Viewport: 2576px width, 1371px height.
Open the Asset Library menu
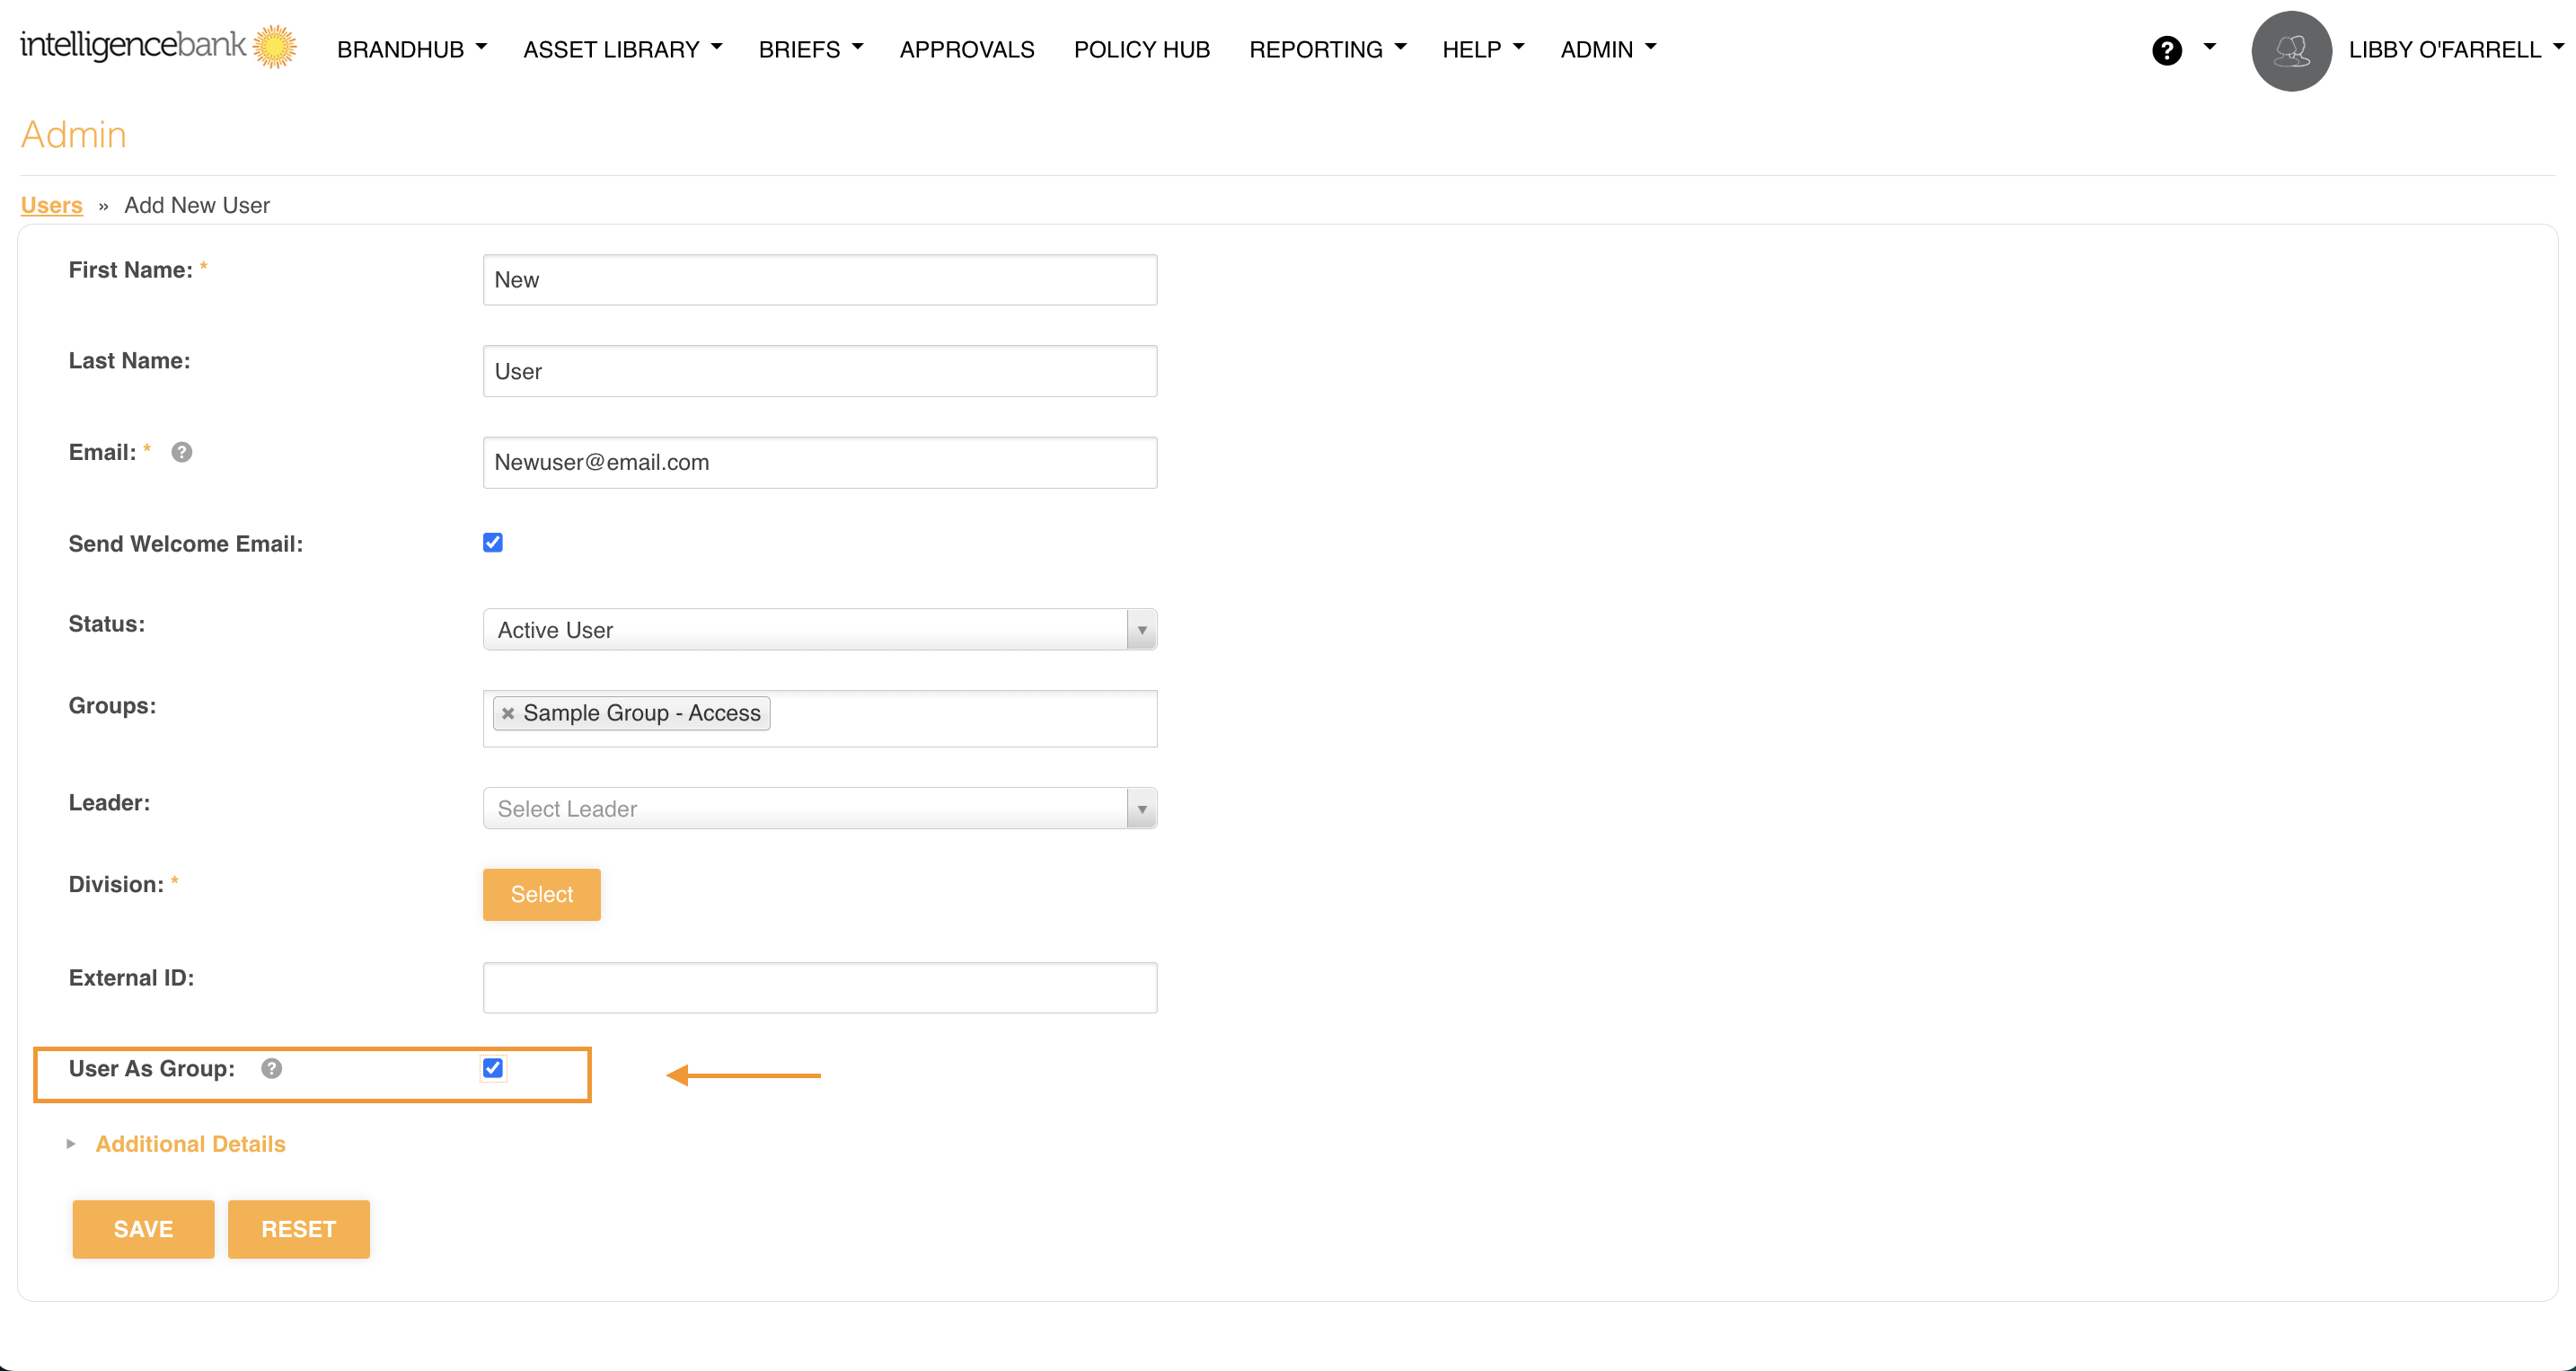pyautogui.click(x=622, y=49)
